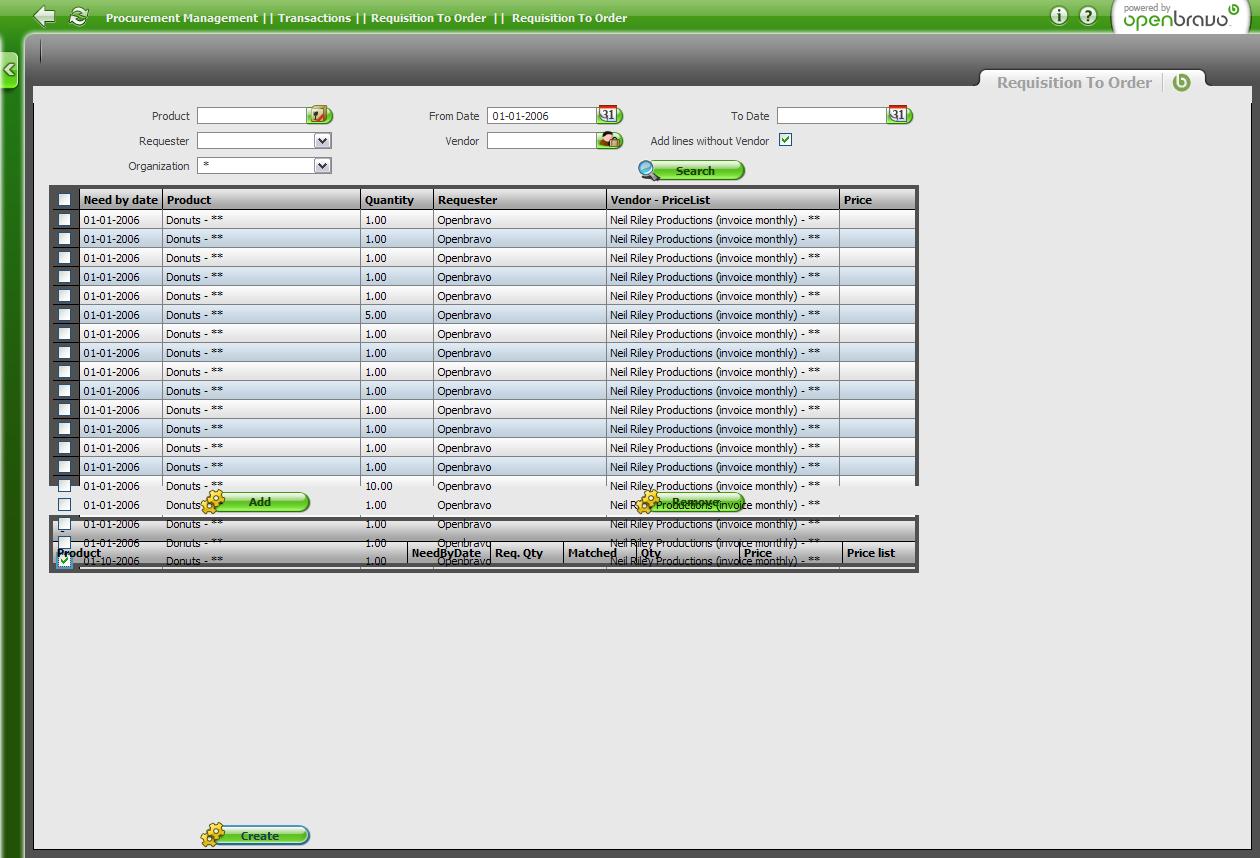The width and height of the screenshot is (1260, 858).
Task: Click the Openbravo icon beside tab title
Action: click(1182, 83)
